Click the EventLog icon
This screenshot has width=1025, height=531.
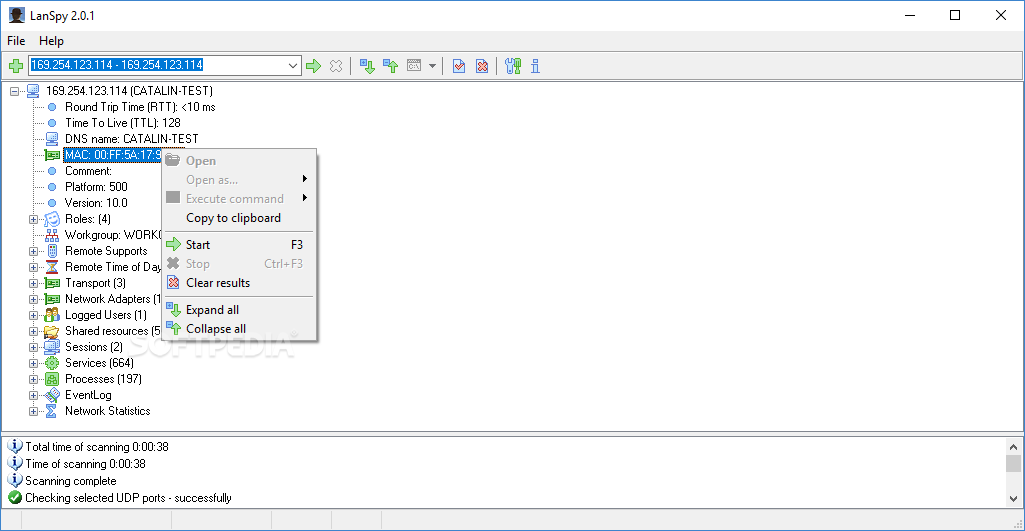[x=52, y=395]
